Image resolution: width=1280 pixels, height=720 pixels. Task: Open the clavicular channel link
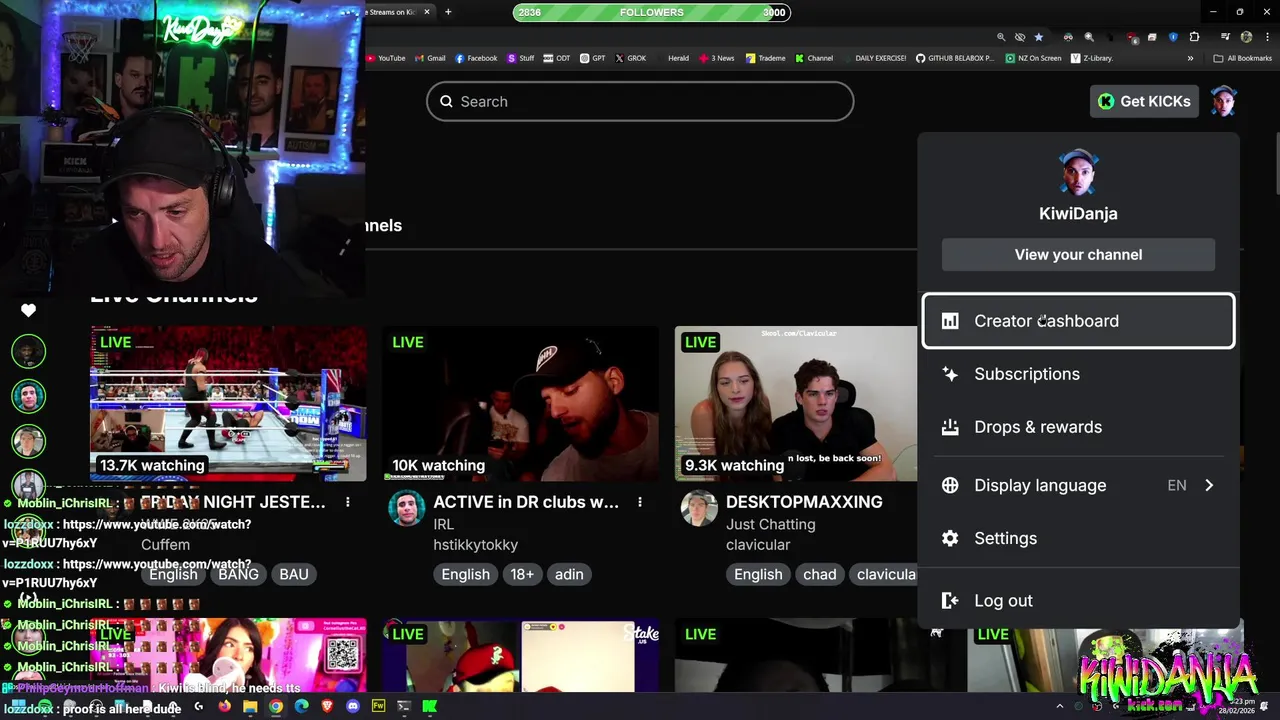(758, 545)
